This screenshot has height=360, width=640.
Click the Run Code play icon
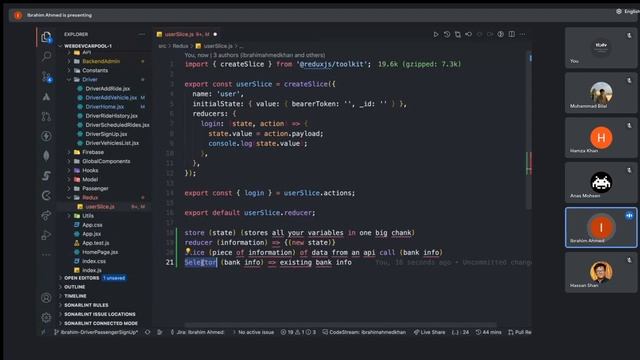click(436, 34)
